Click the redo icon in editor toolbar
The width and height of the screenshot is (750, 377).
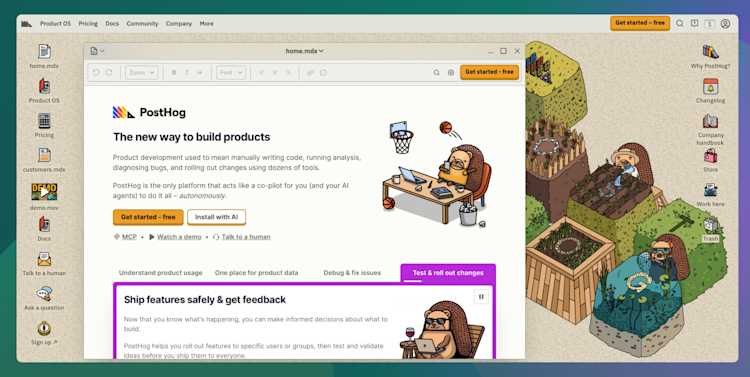click(x=109, y=72)
